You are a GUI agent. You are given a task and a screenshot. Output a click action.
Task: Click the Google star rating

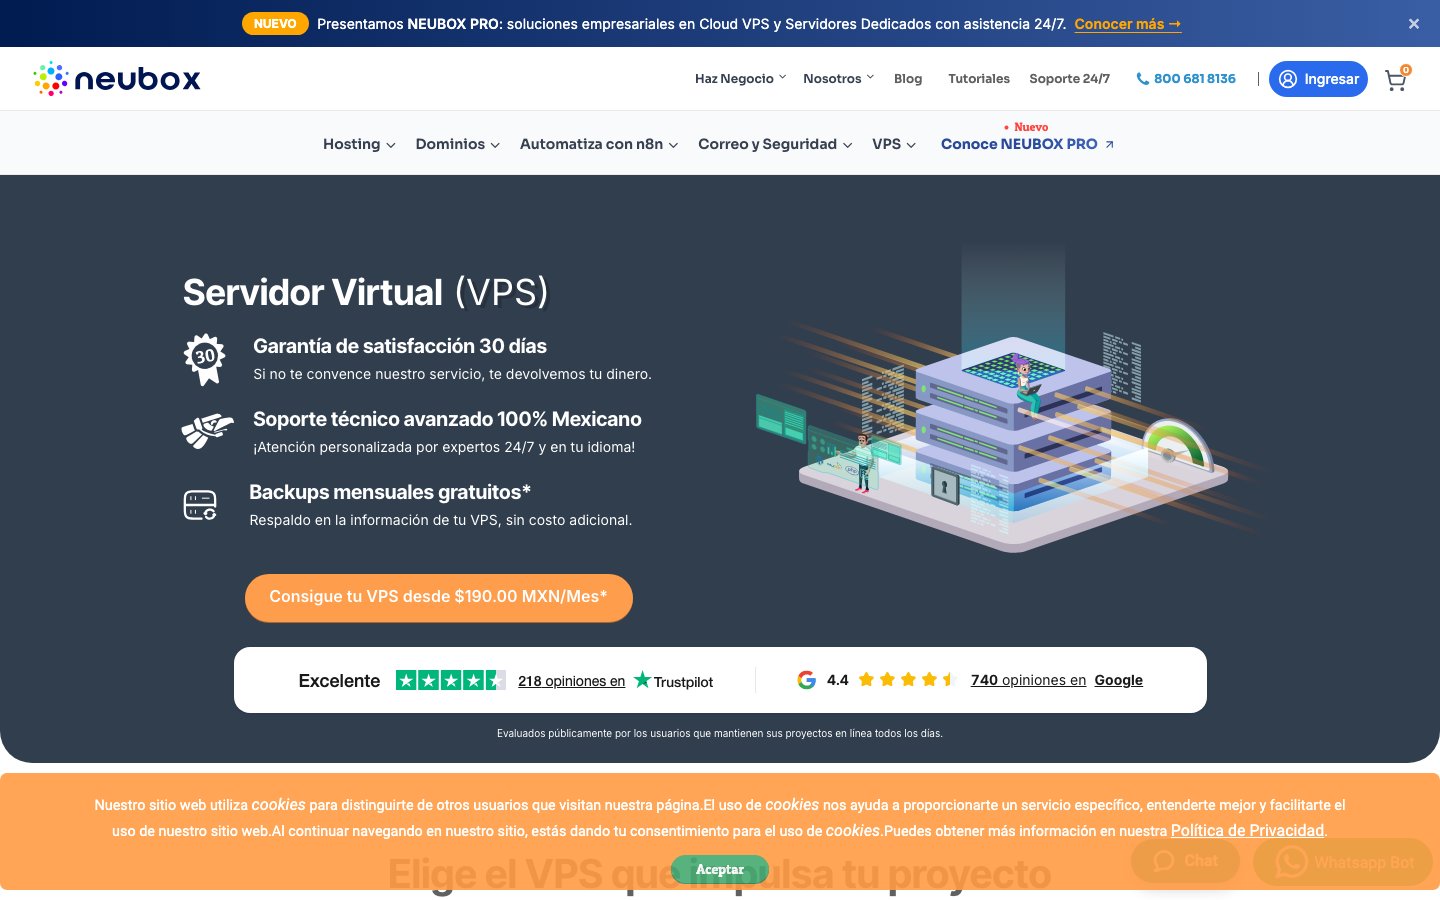click(907, 680)
